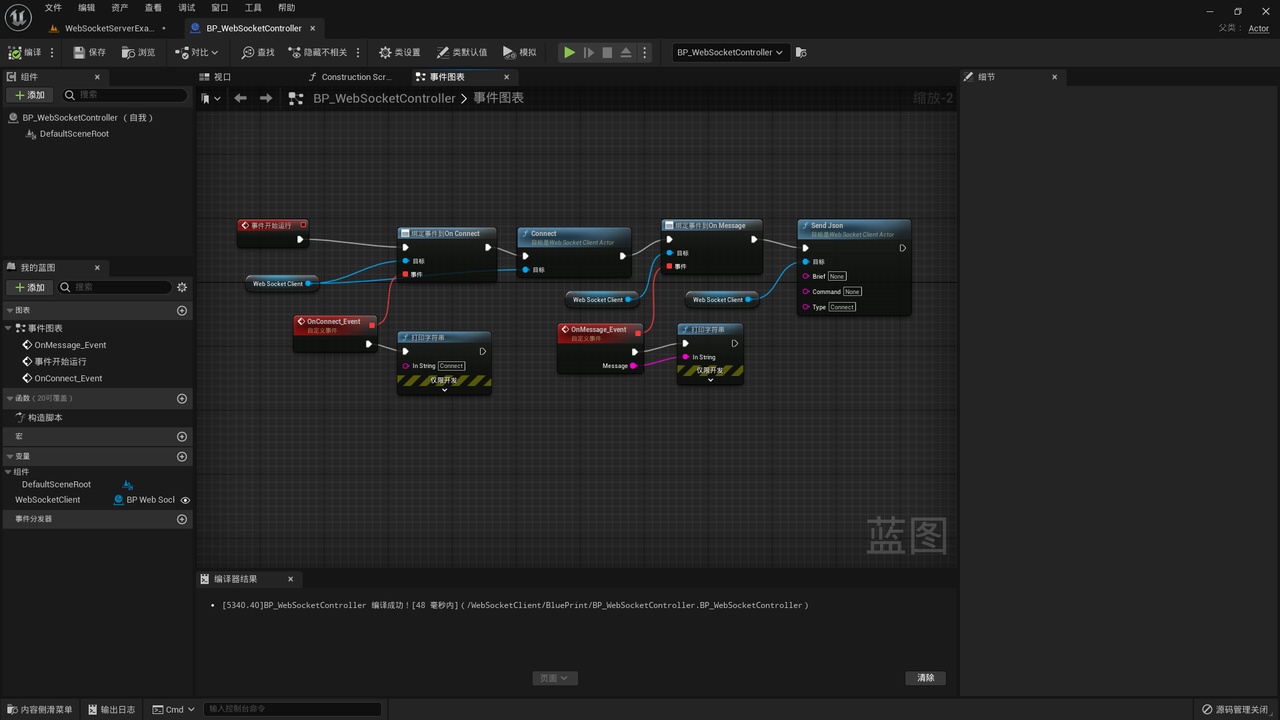Open the 工具 menu
This screenshot has width=1280, height=720.
tap(253, 8)
